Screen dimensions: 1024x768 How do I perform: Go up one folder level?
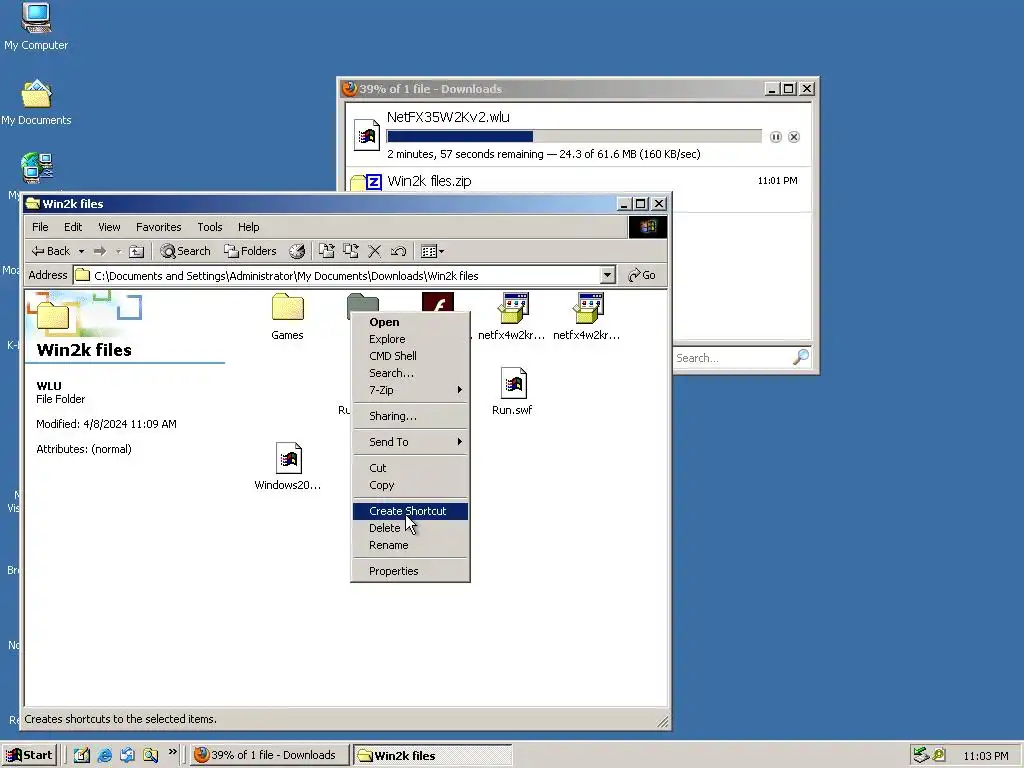(136, 251)
